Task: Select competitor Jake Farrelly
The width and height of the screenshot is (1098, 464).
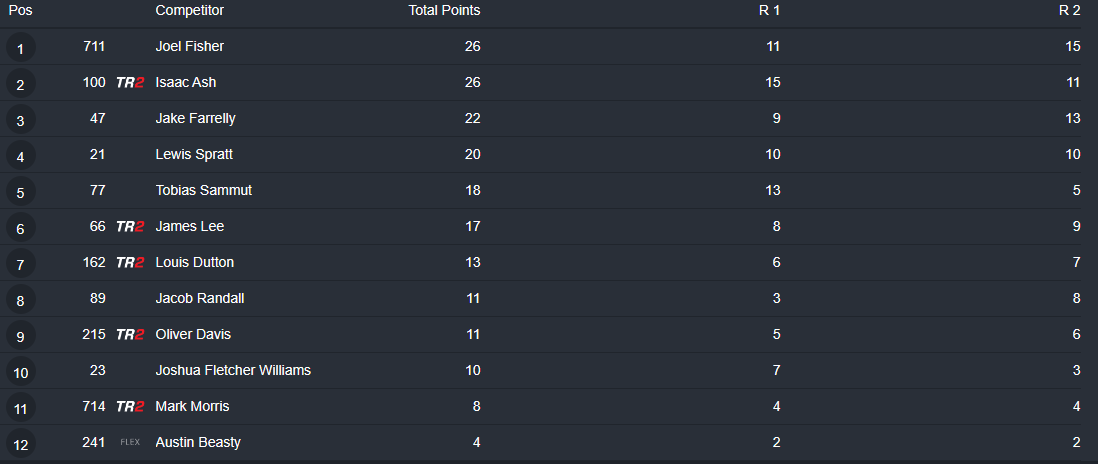Action: tap(195, 119)
